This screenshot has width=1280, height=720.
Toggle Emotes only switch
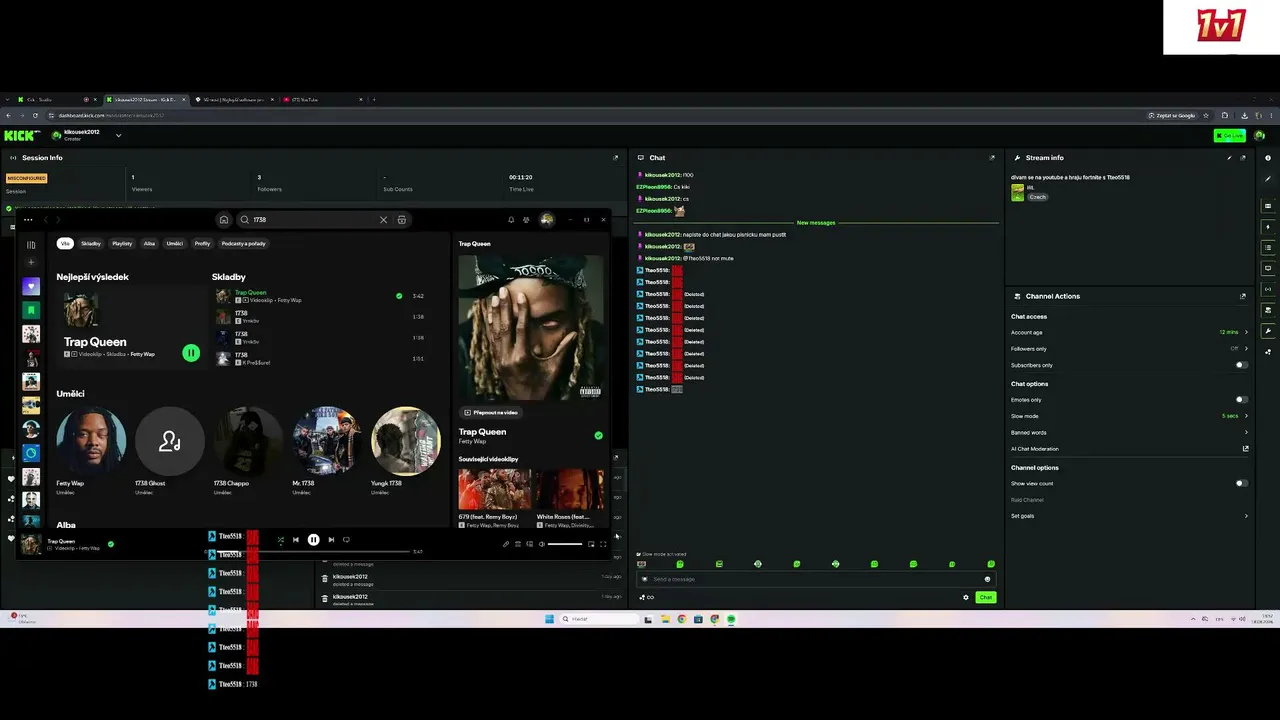[x=1241, y=400]
